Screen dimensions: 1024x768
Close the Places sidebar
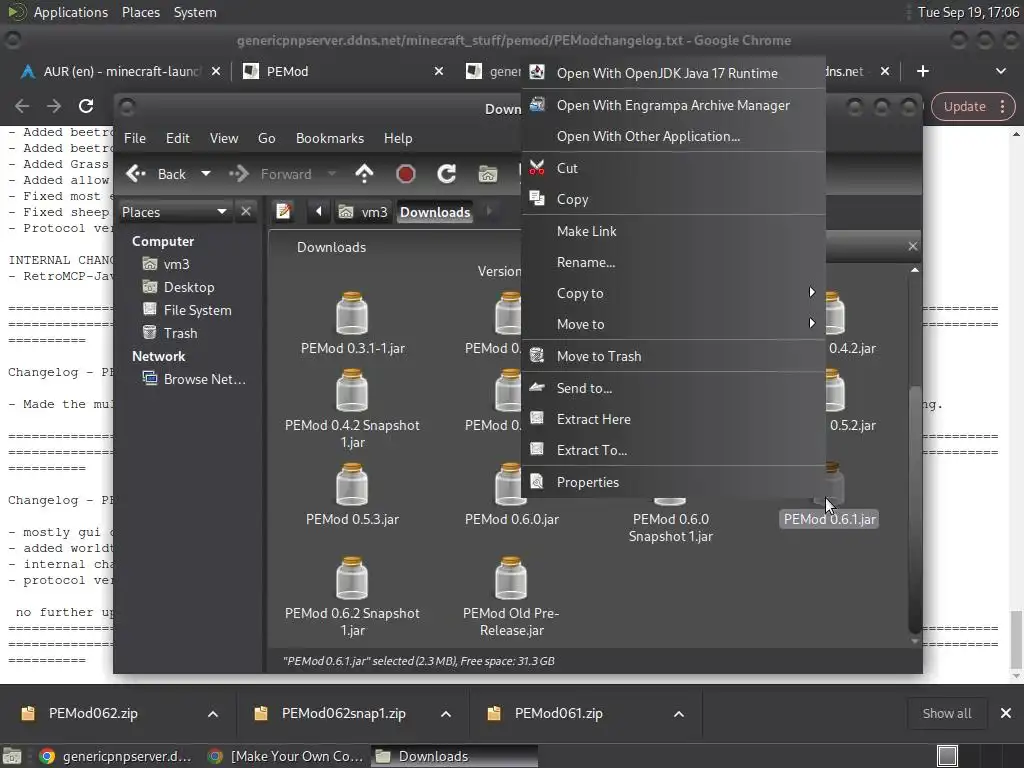pyautogui.click(x=246, y=212)
